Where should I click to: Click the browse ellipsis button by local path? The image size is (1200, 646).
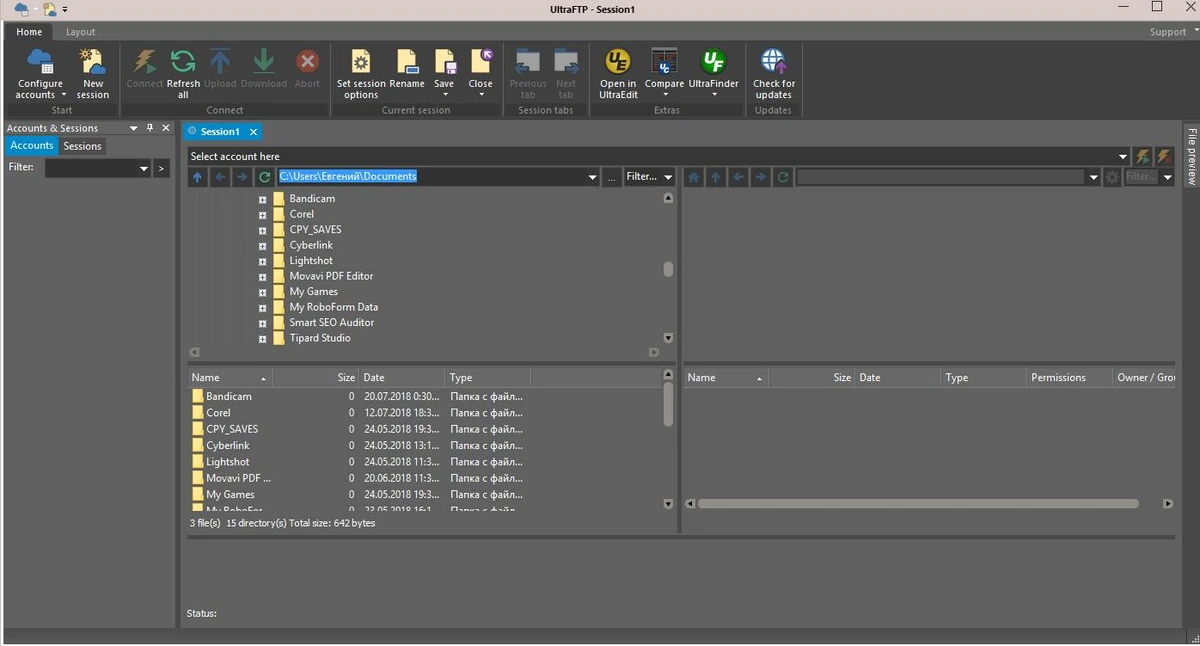611,177
